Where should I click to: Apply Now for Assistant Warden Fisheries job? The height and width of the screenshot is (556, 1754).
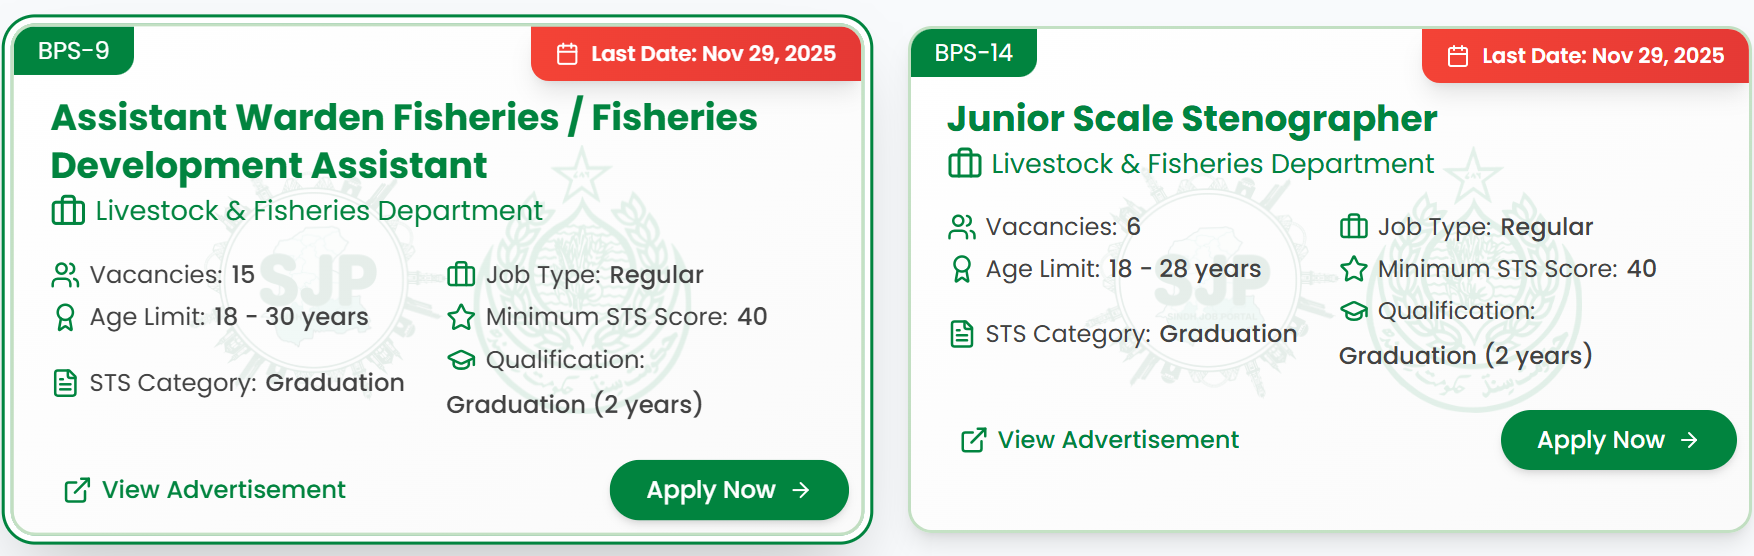point(728,490)
